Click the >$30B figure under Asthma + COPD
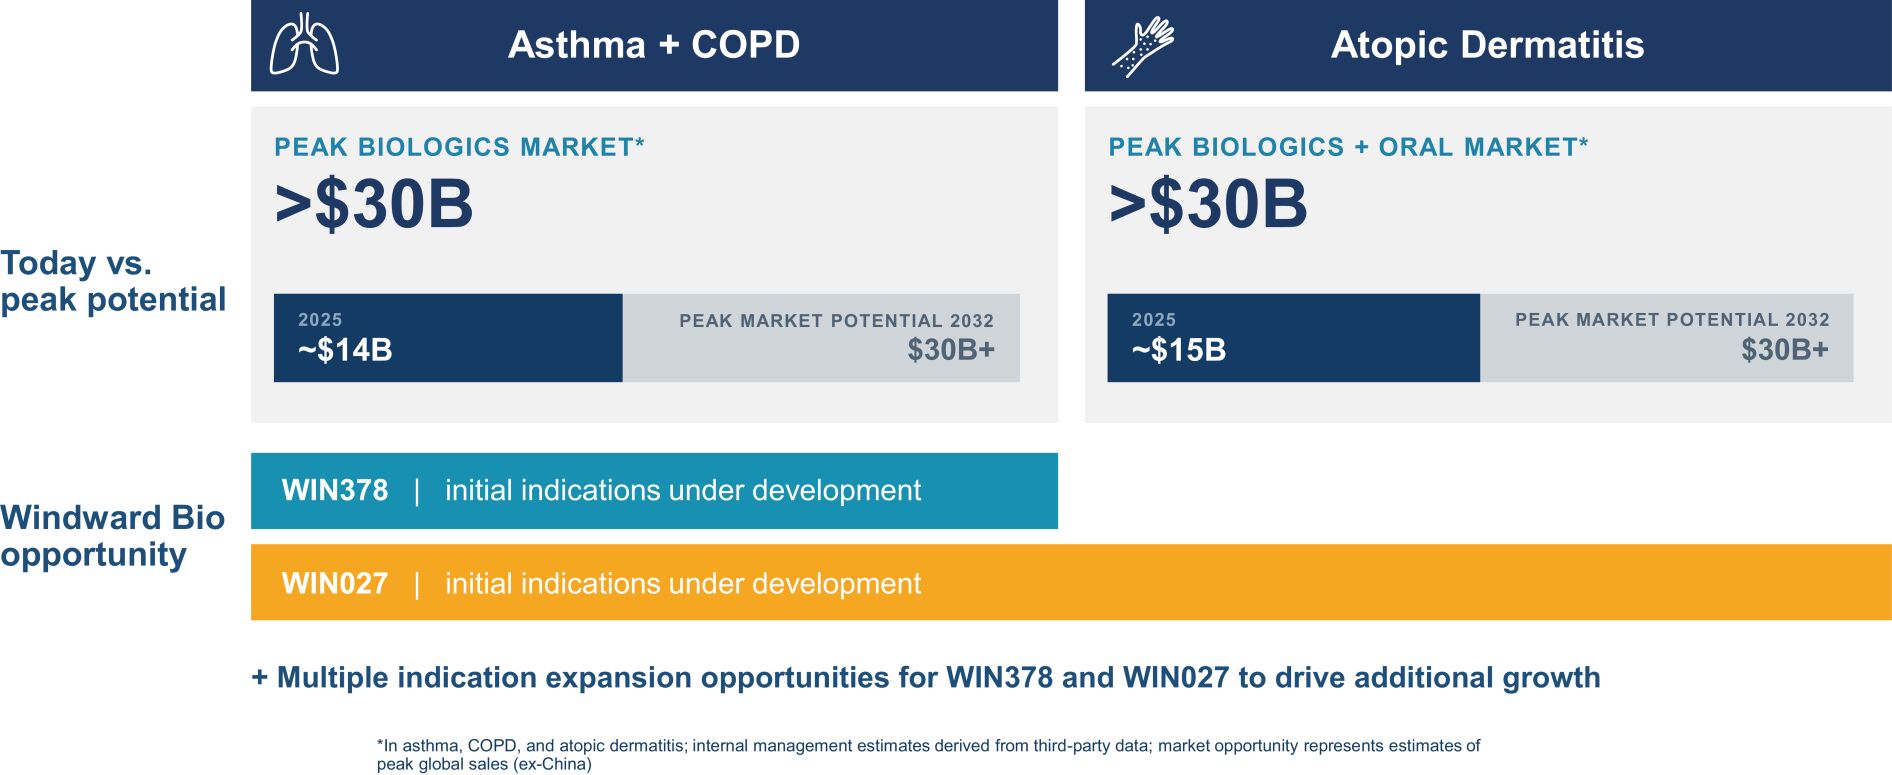The width and height of the screenshot is (1892, 775). pos(374,204)
